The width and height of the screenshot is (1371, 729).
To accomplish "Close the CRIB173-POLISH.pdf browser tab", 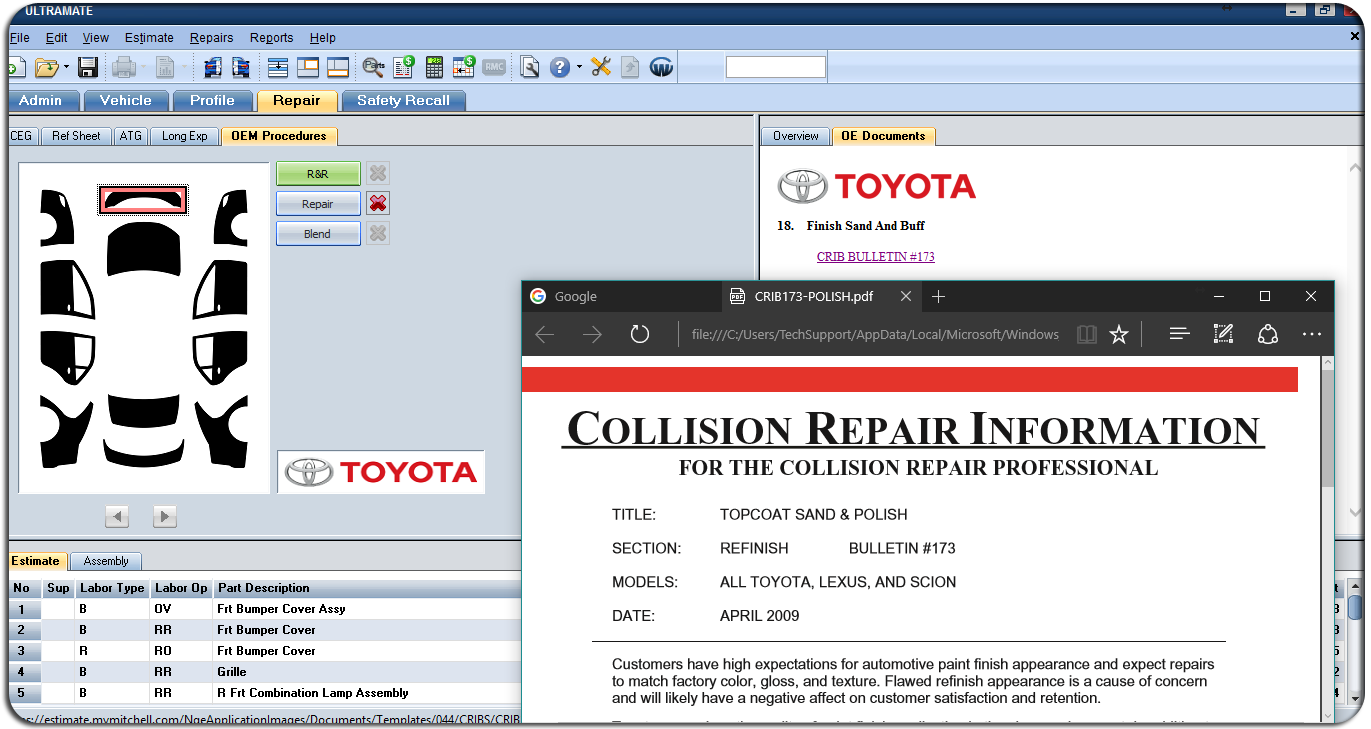I will (x=906, y=296).
